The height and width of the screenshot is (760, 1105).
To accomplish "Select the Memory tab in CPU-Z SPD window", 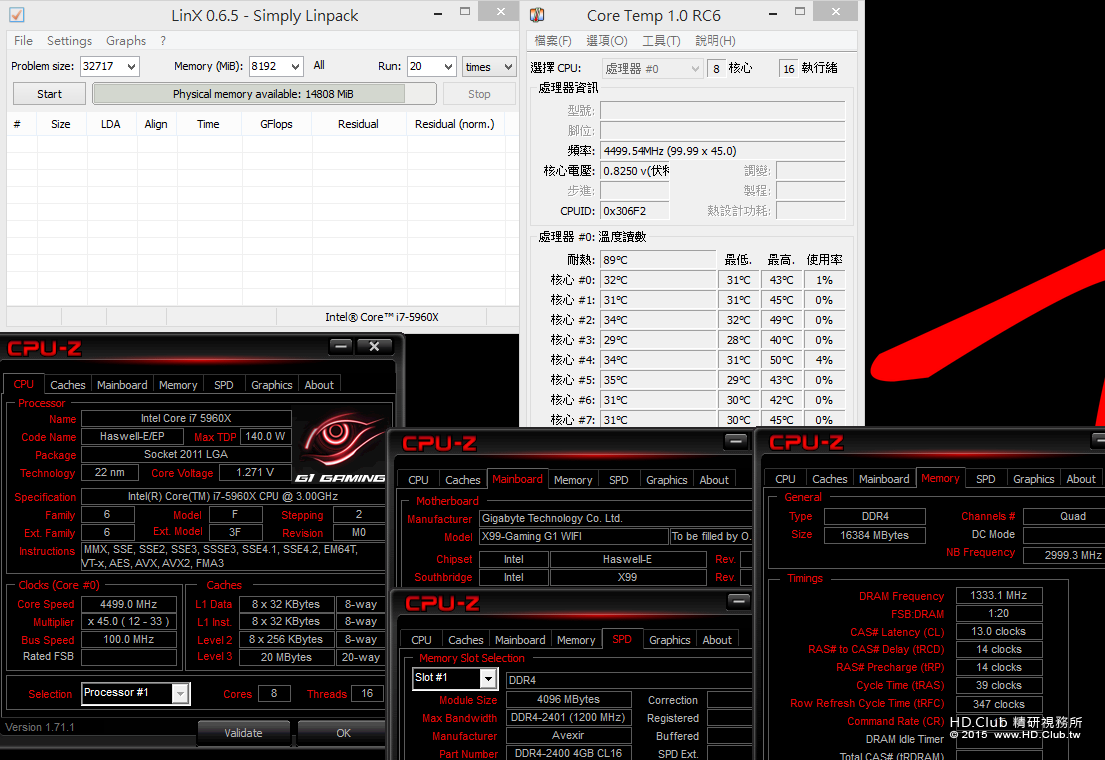I will 576,640.
